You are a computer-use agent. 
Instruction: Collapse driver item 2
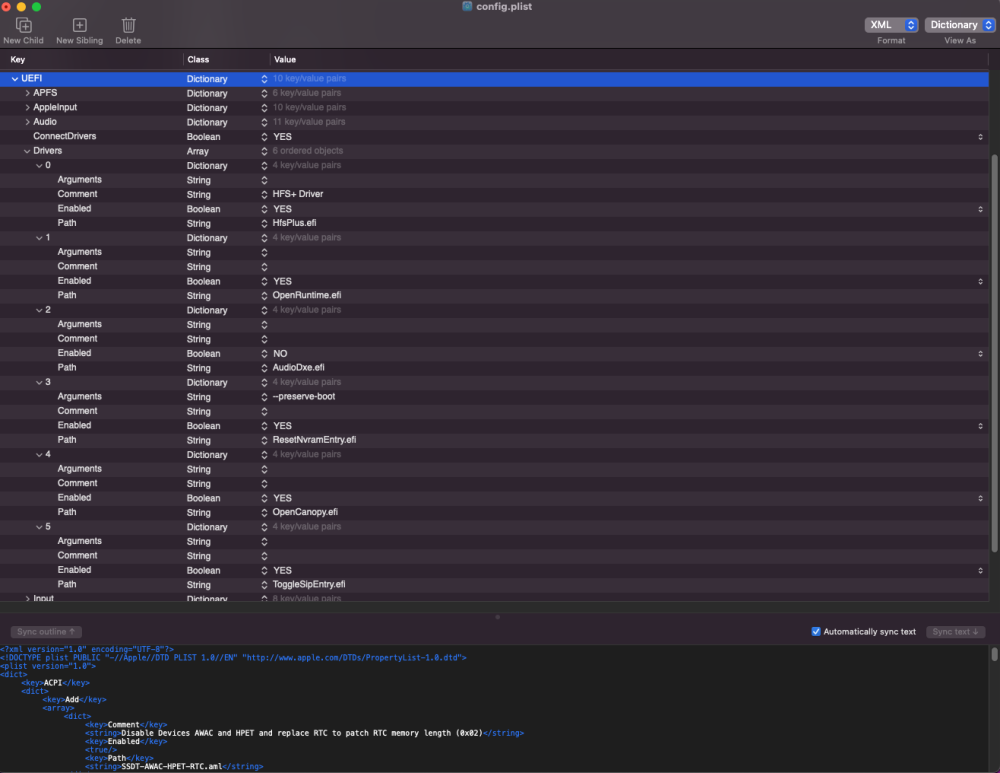tap(39, 310)
